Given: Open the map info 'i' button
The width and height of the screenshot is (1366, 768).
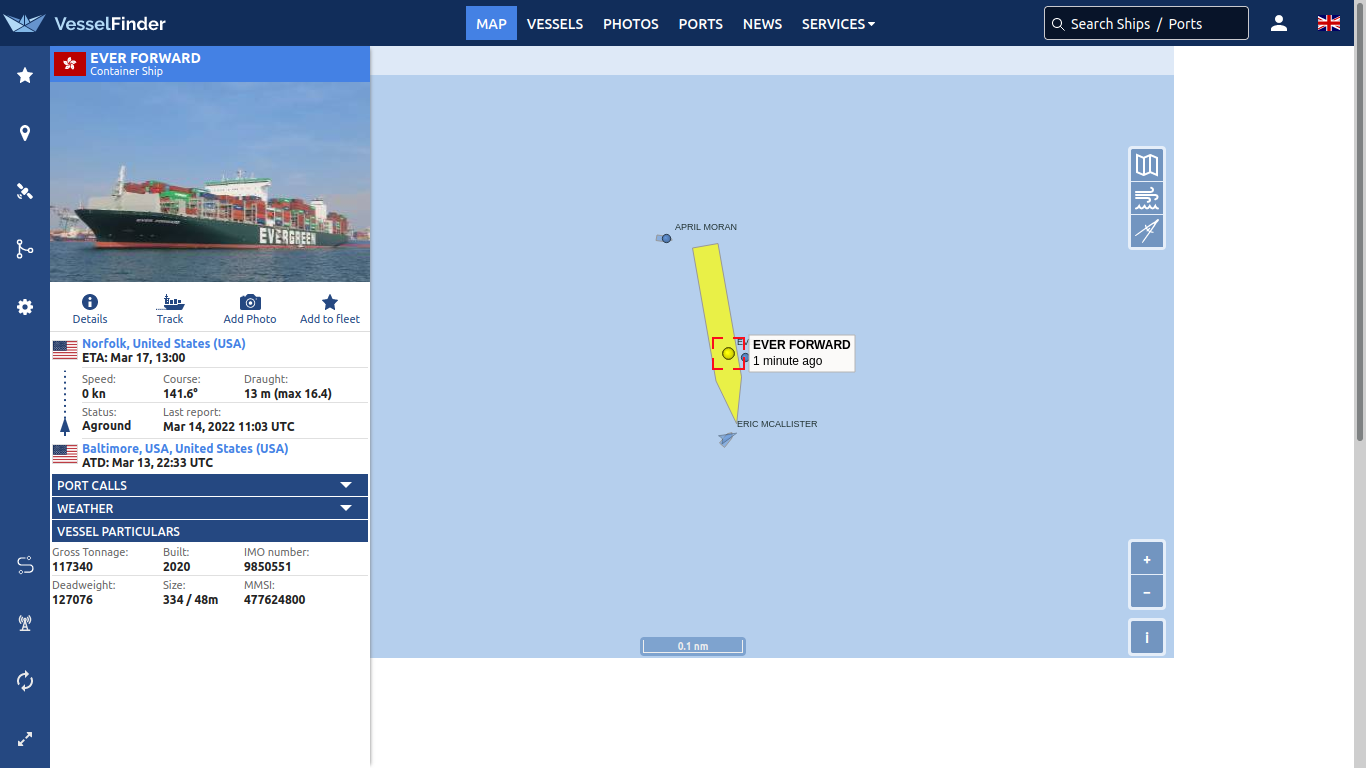Looking at the screenshot, I should (x=1147, y=637).
